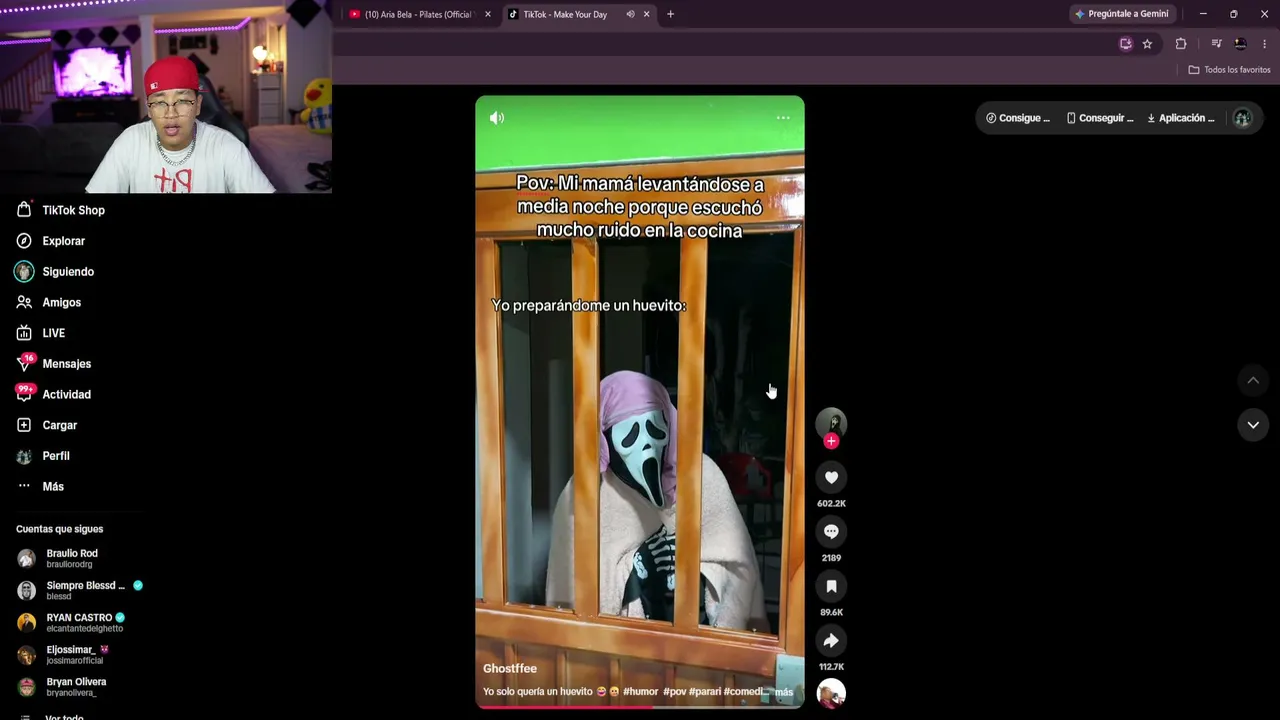Close the TikTok browser tab
Image resolution: width=1280 pixels, height=720 pixels.
pyautogui.click(x=646, y=14)
